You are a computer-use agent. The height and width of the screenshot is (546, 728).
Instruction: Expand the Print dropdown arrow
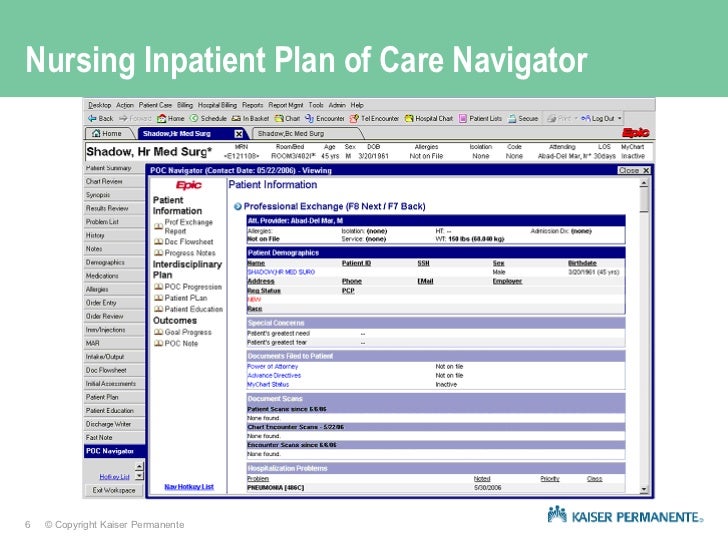576,118
